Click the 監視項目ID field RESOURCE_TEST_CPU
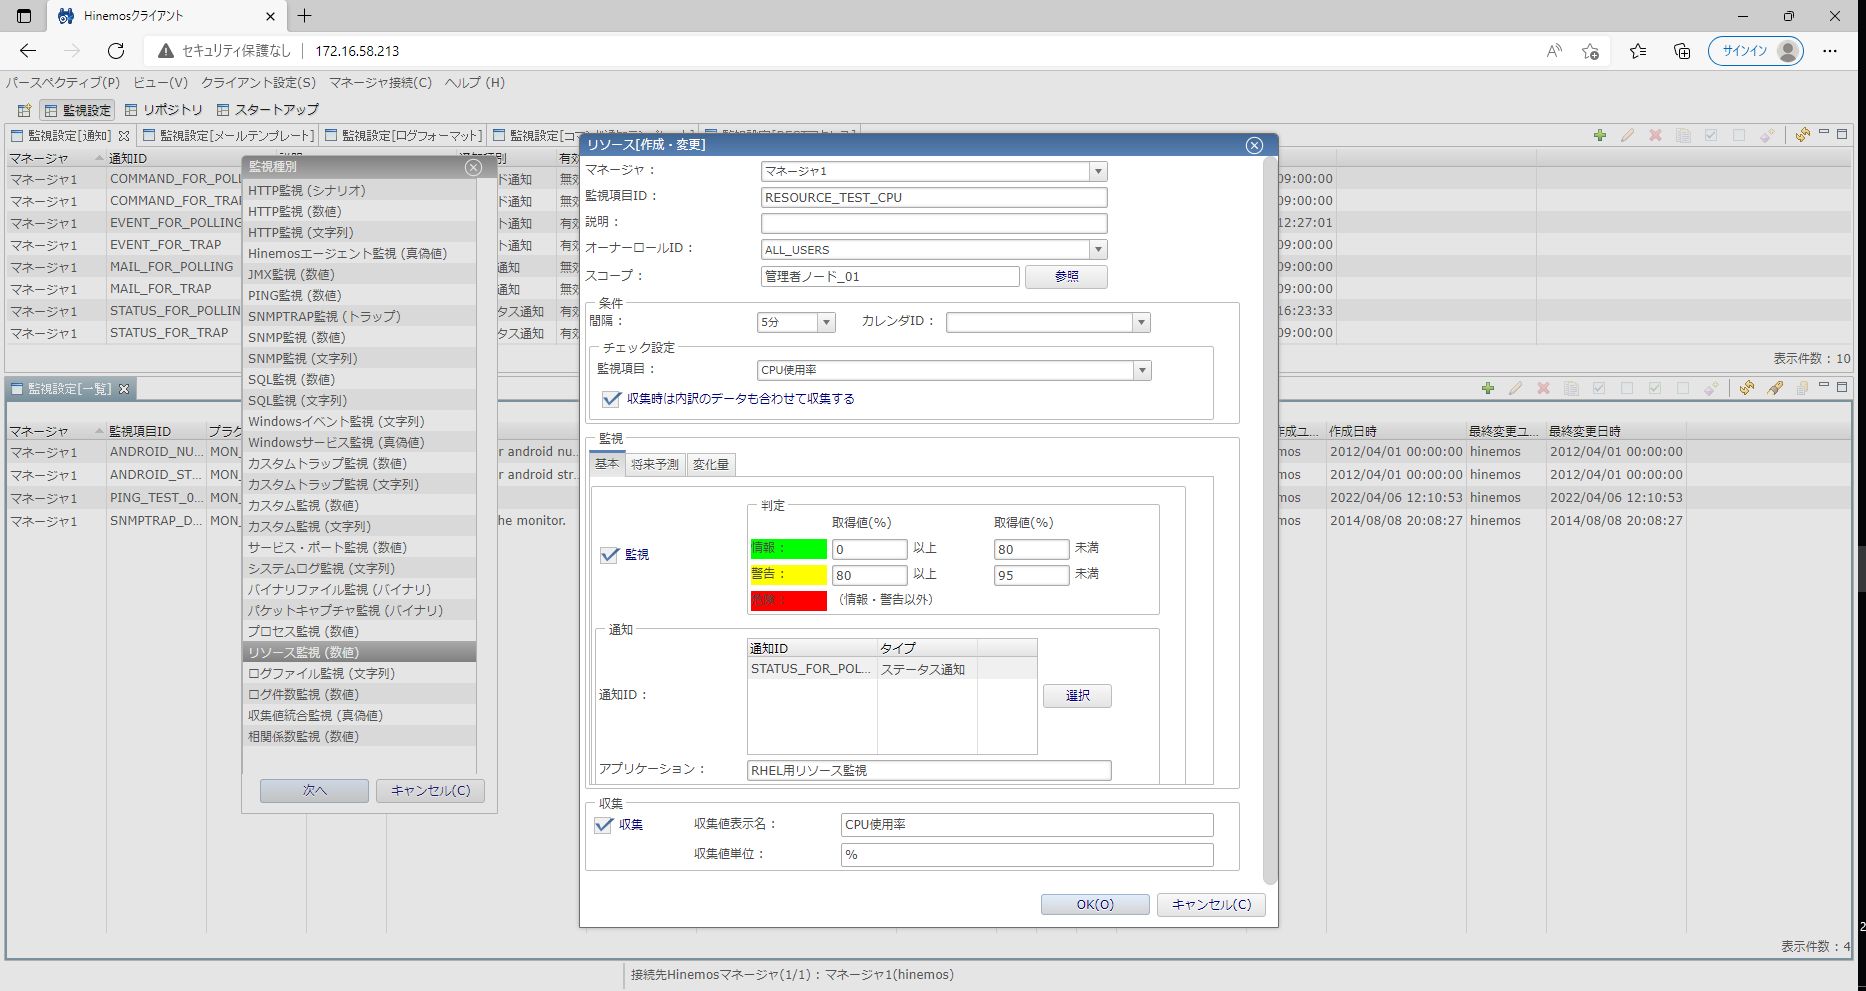 (934, 198)
